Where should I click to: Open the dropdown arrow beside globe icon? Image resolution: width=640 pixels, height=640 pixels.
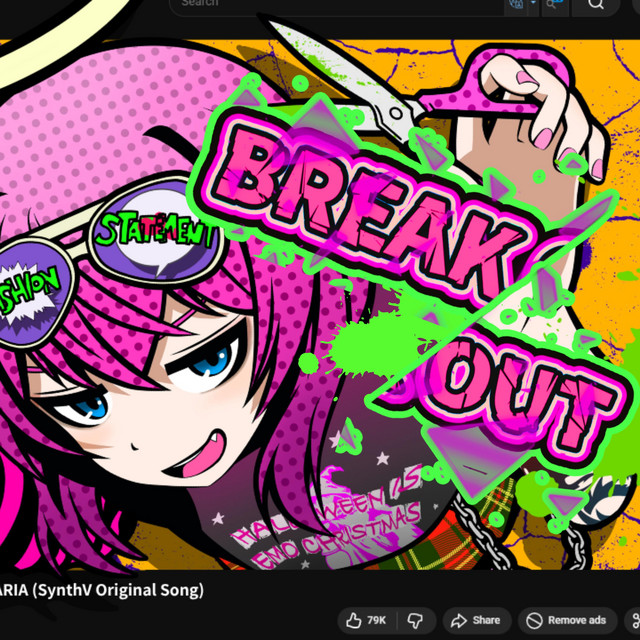533,4
